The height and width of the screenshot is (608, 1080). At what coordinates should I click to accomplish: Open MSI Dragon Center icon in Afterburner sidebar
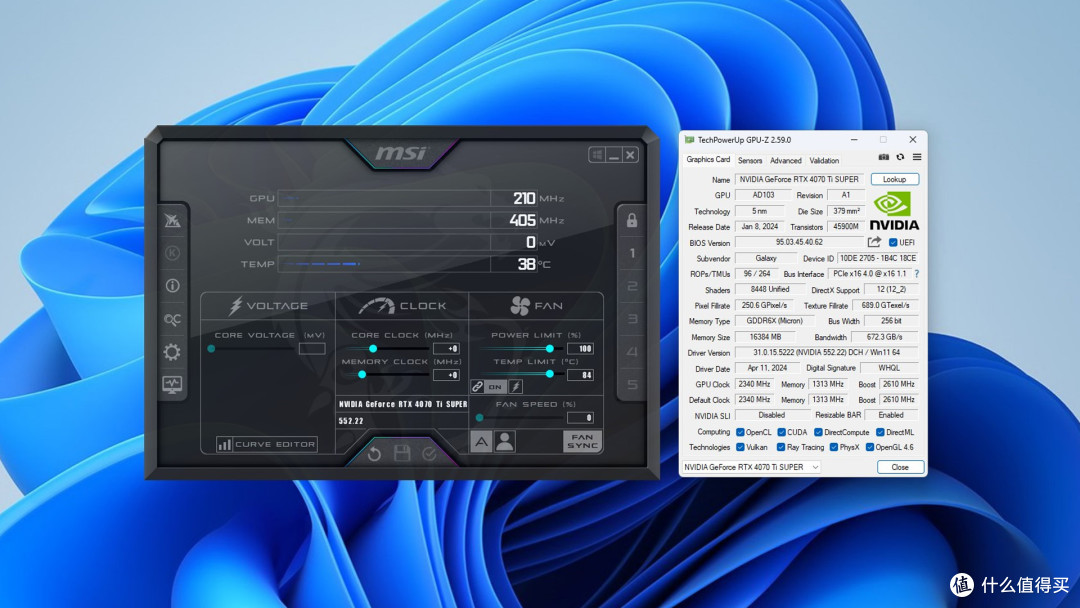click(172, 220)
